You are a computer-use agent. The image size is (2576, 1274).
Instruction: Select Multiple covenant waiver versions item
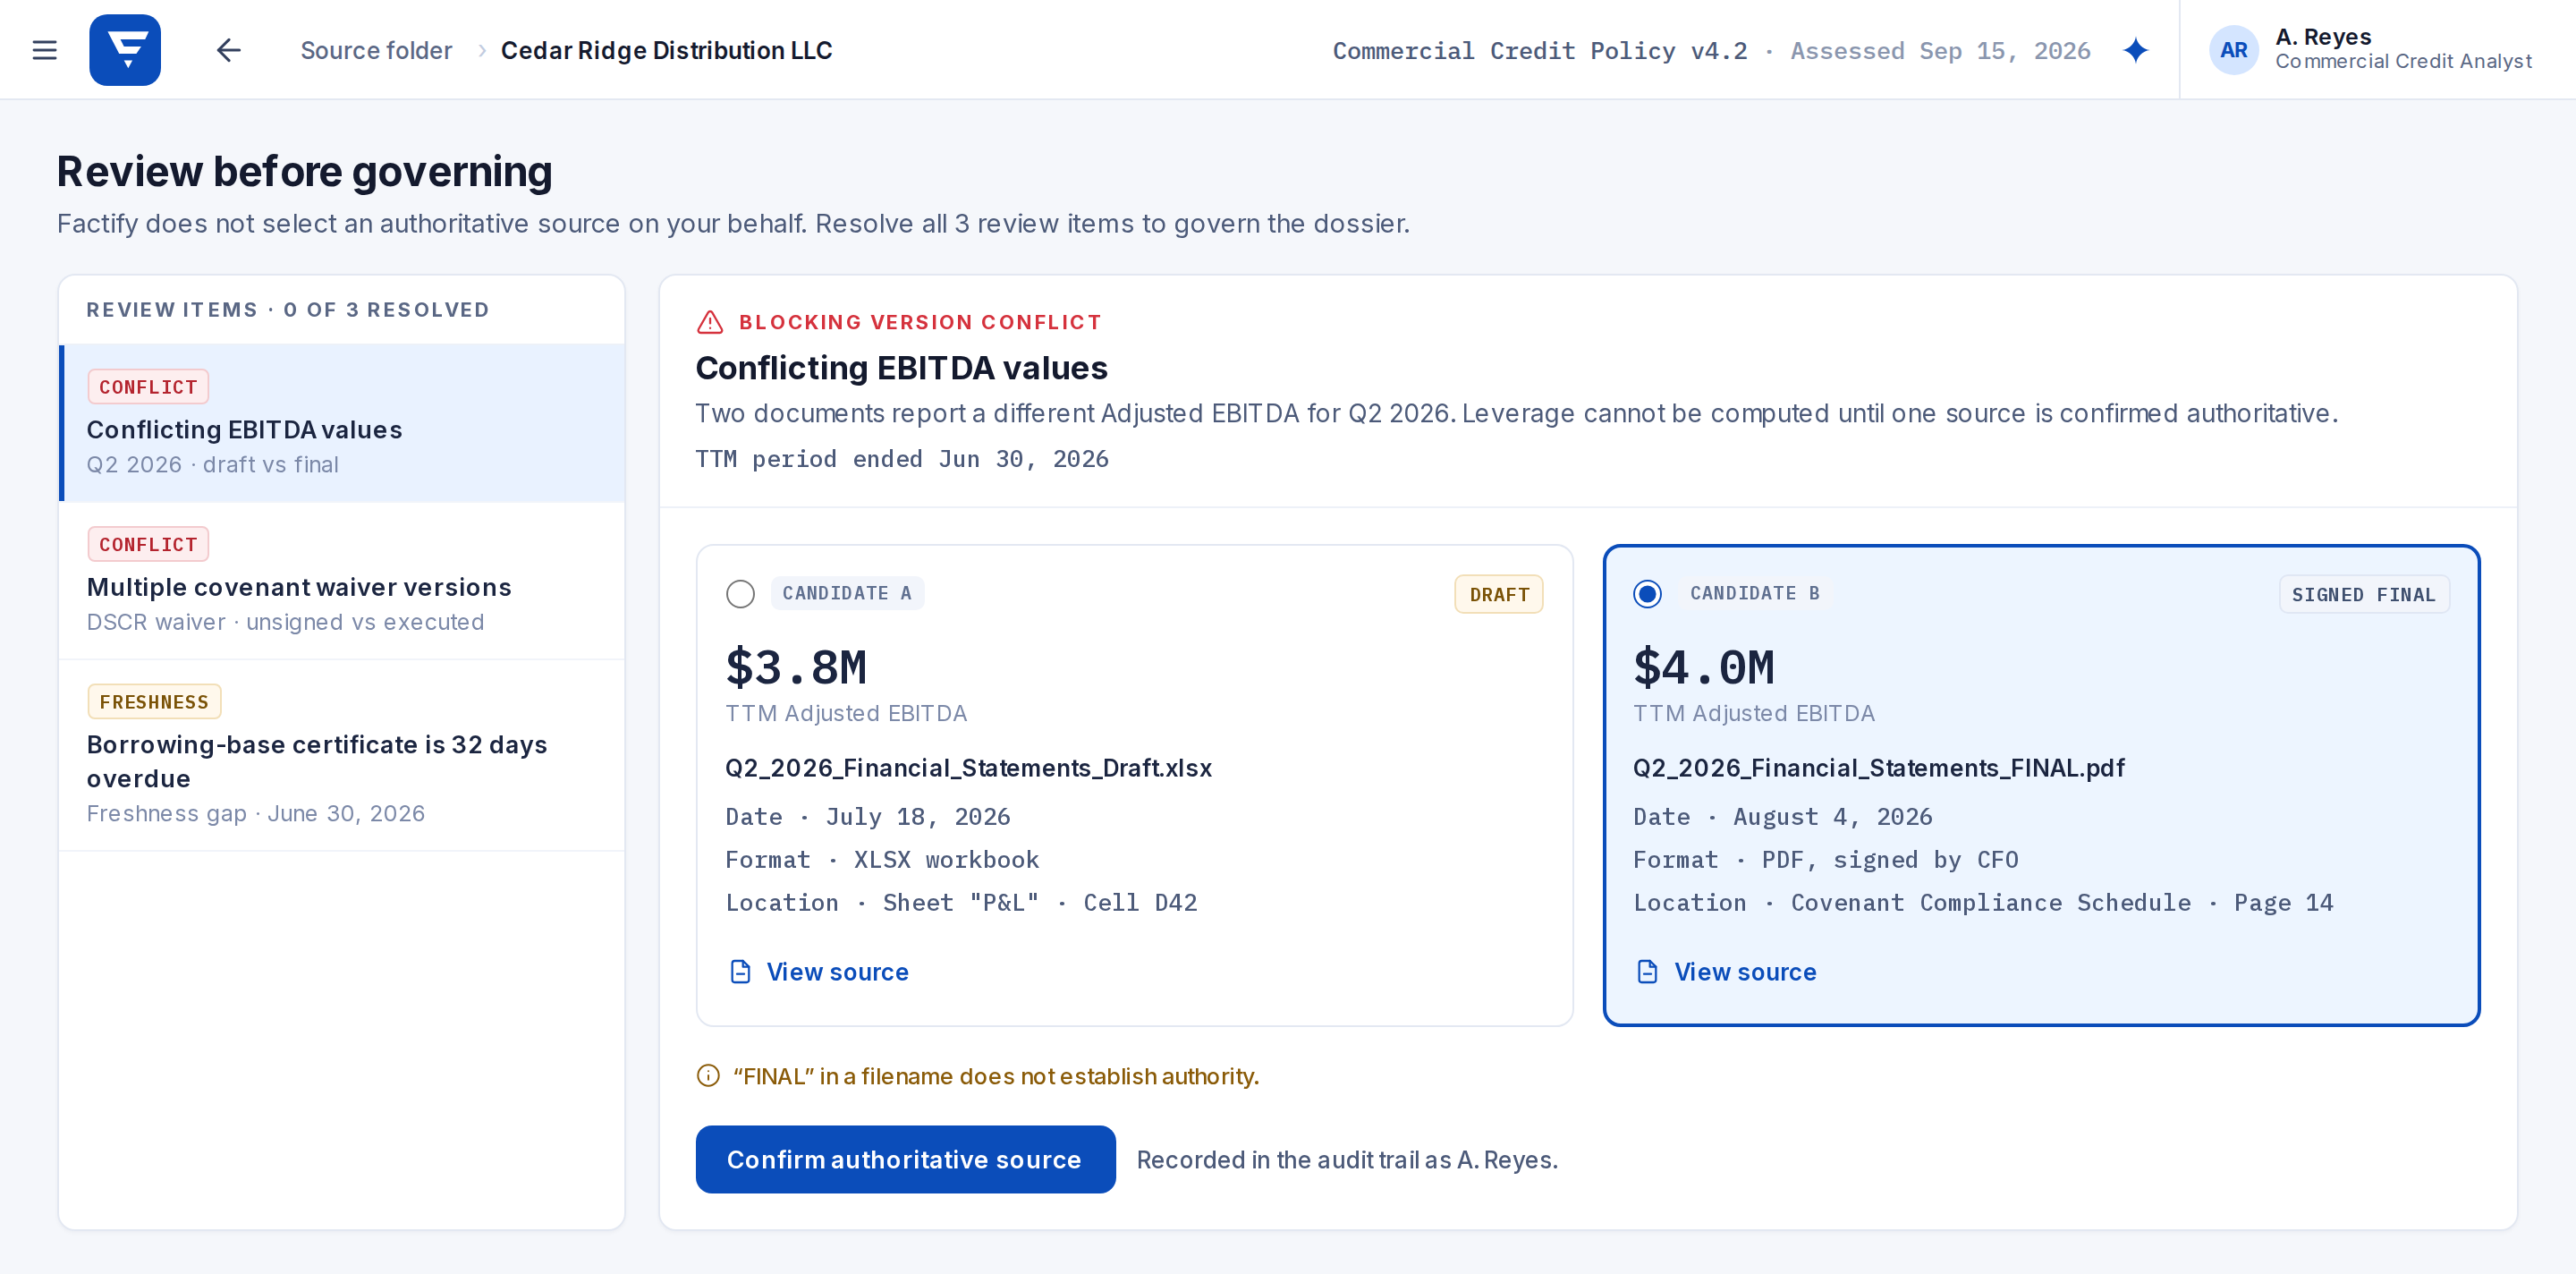[342, 581]
